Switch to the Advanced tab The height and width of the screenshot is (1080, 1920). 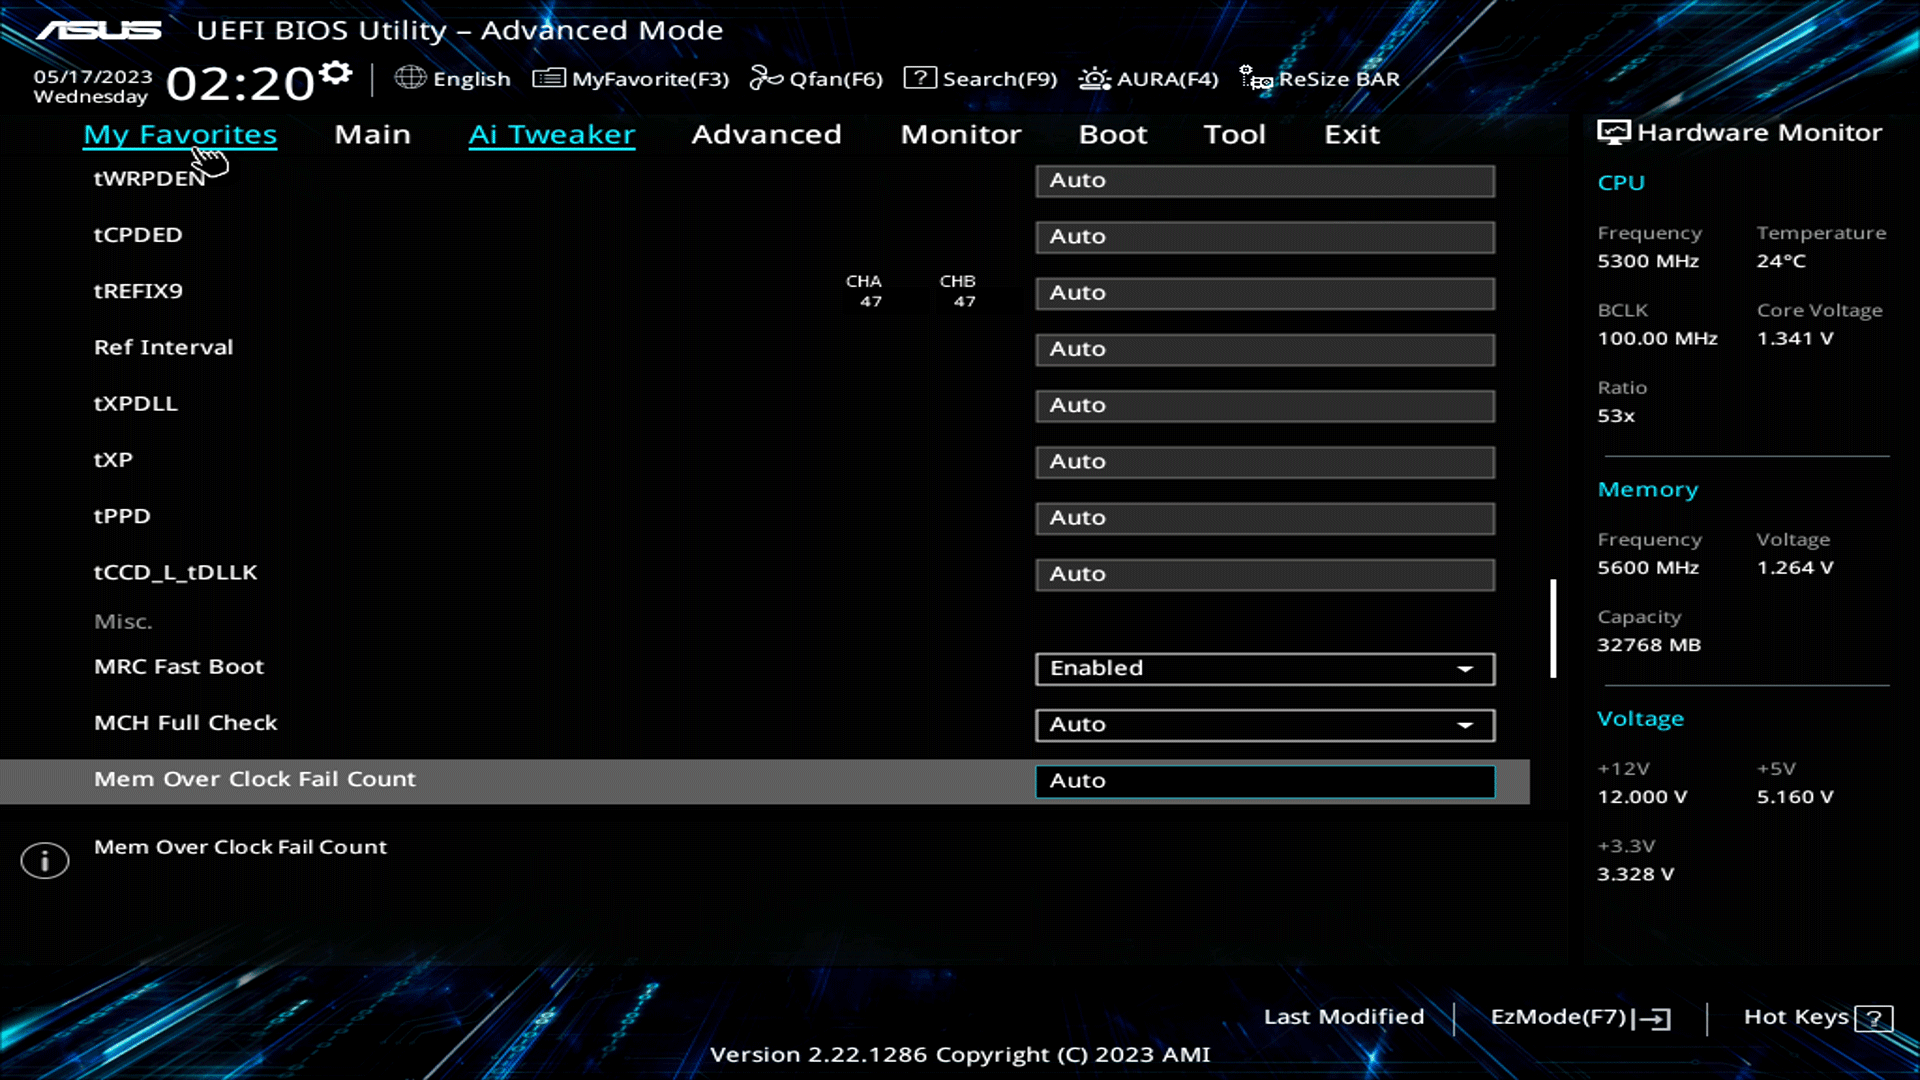[766, 134]
